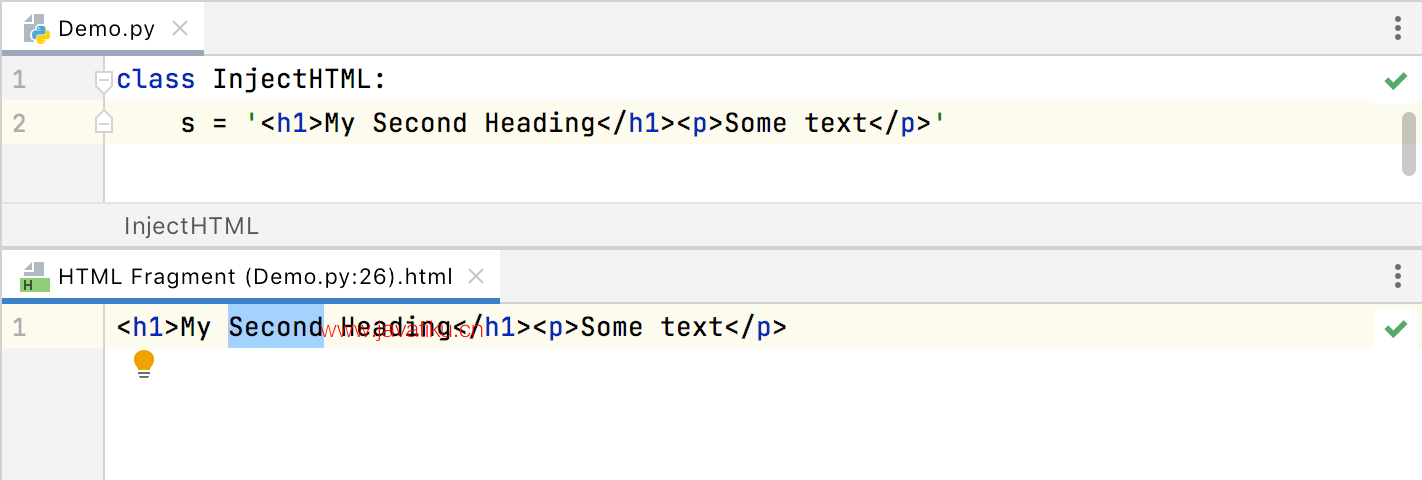
Task: Click line number 2 in the gutter
Action: click(19, 124)
